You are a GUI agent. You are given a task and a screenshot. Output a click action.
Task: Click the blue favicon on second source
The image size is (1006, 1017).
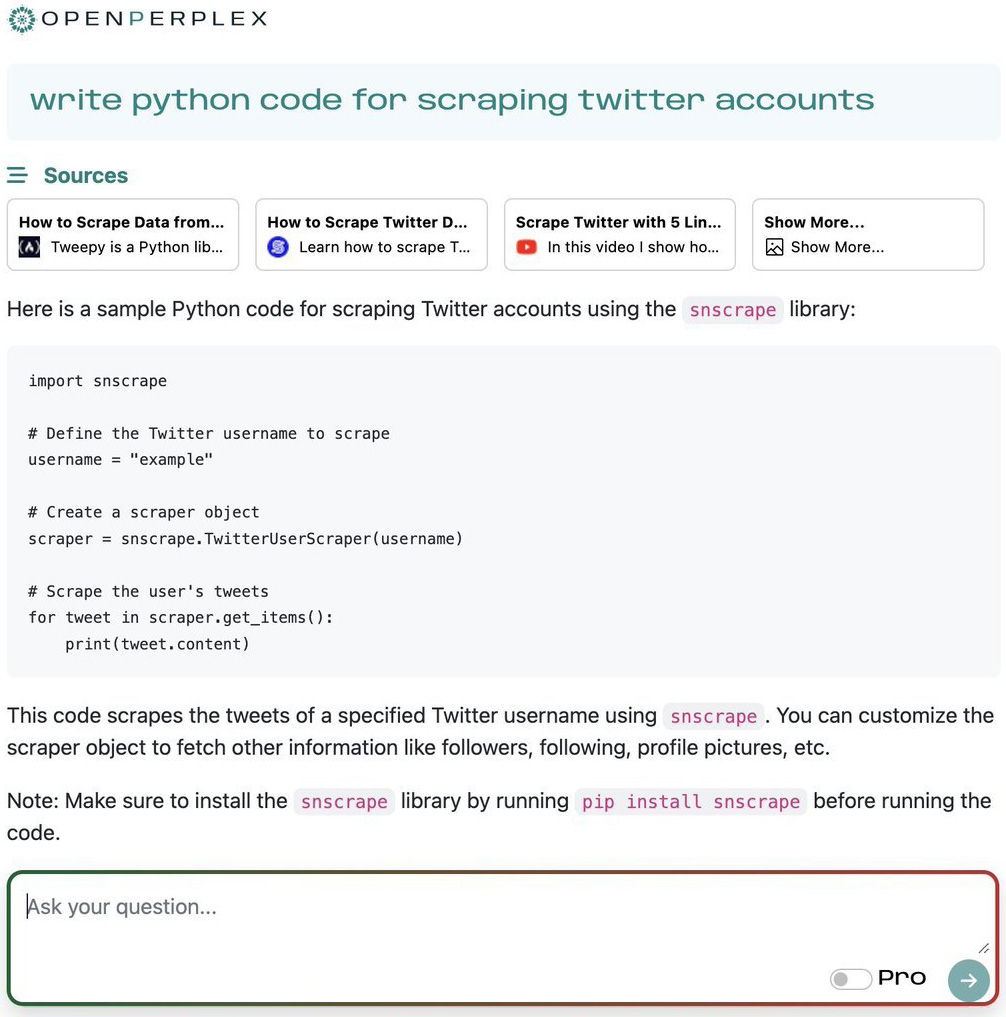pyautogui.click(x=278, y=247)
